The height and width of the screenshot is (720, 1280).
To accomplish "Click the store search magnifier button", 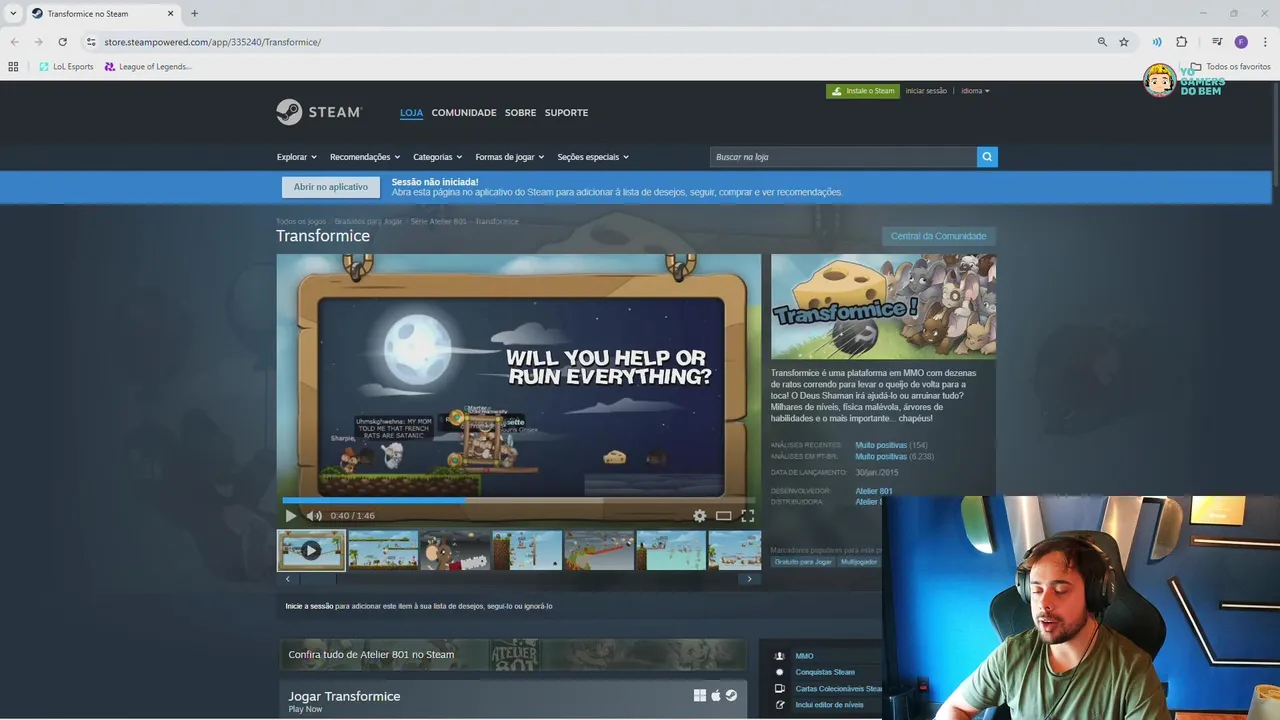I will point(987,157).
